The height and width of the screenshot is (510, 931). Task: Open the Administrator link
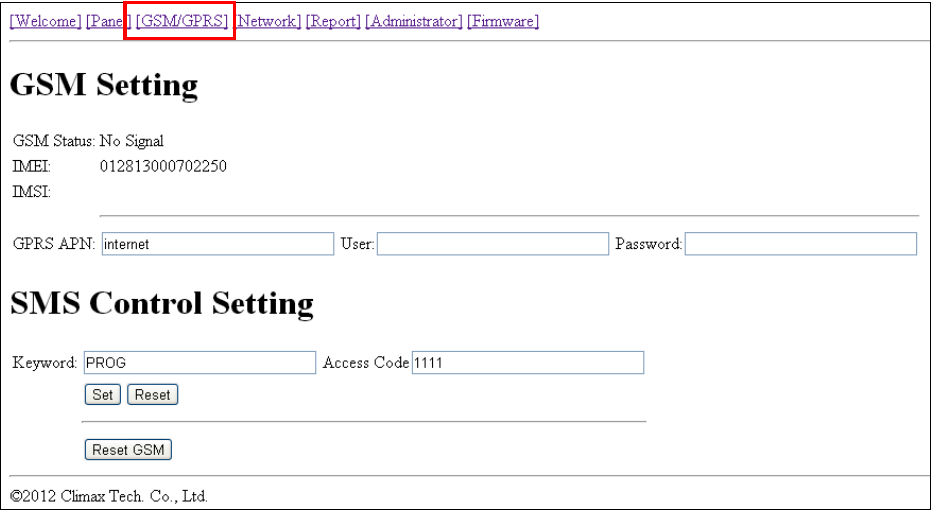coord(413,21)
